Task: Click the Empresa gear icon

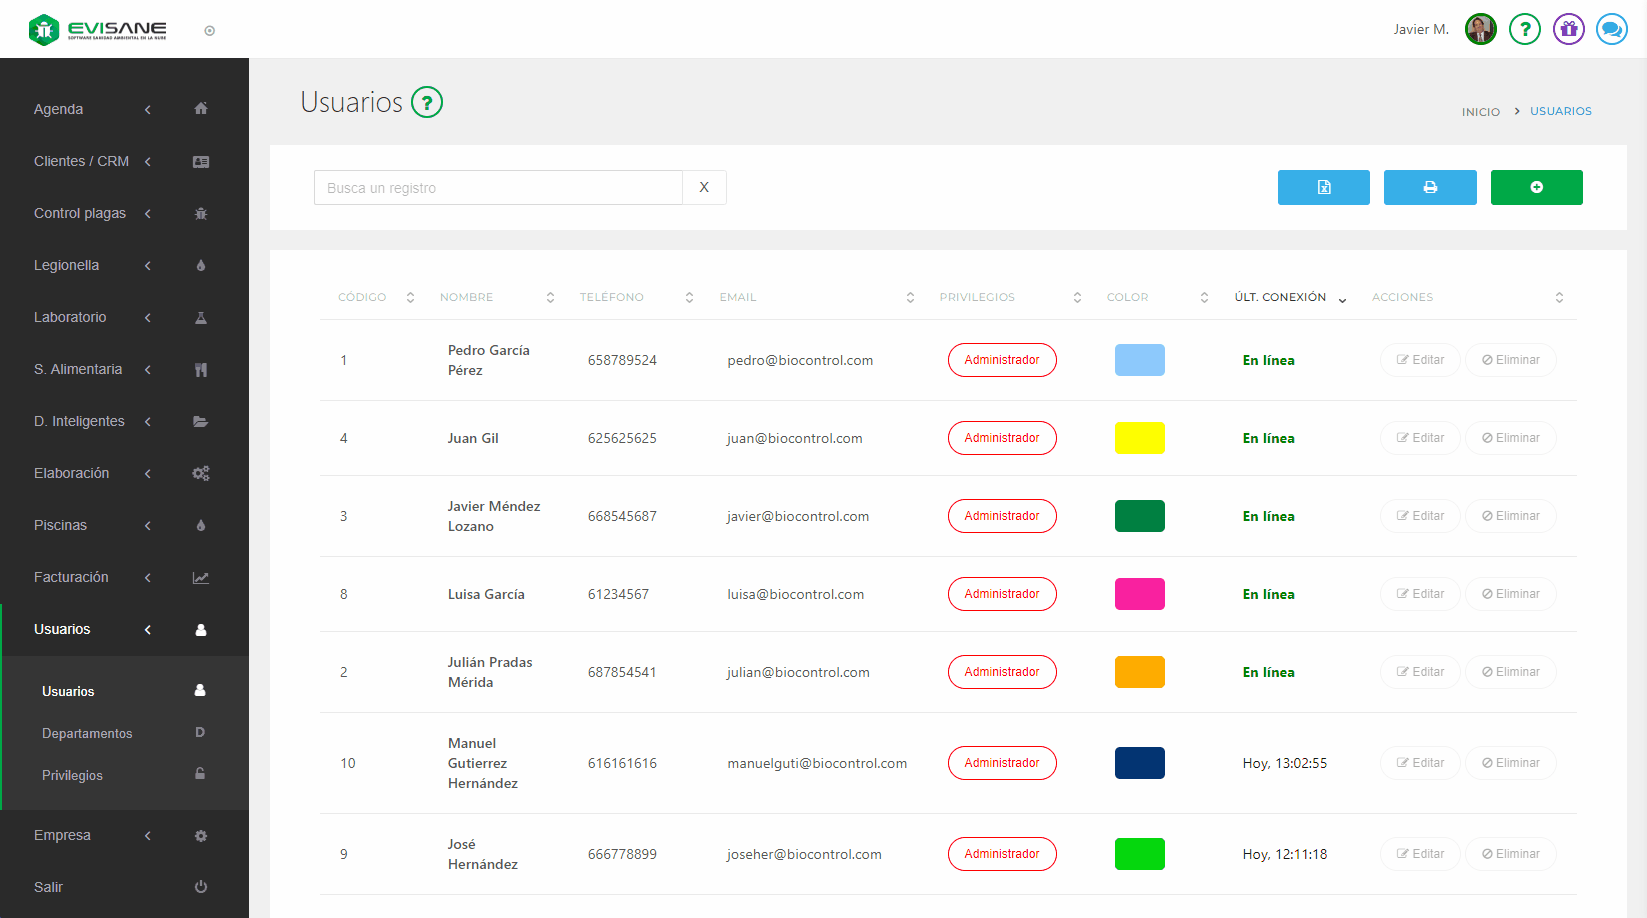Action: coord(201,835)
